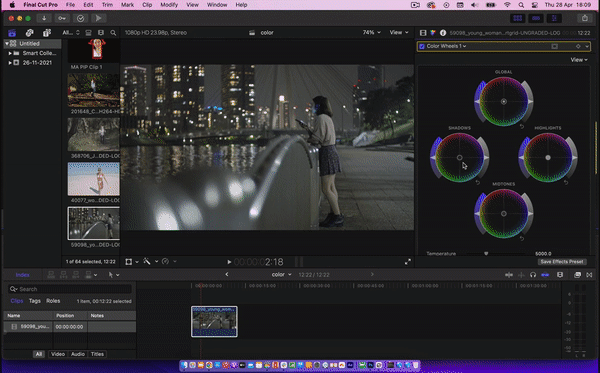
Task: Filter index by Audio
Action: pyautogui.click(x=78, y=354)
